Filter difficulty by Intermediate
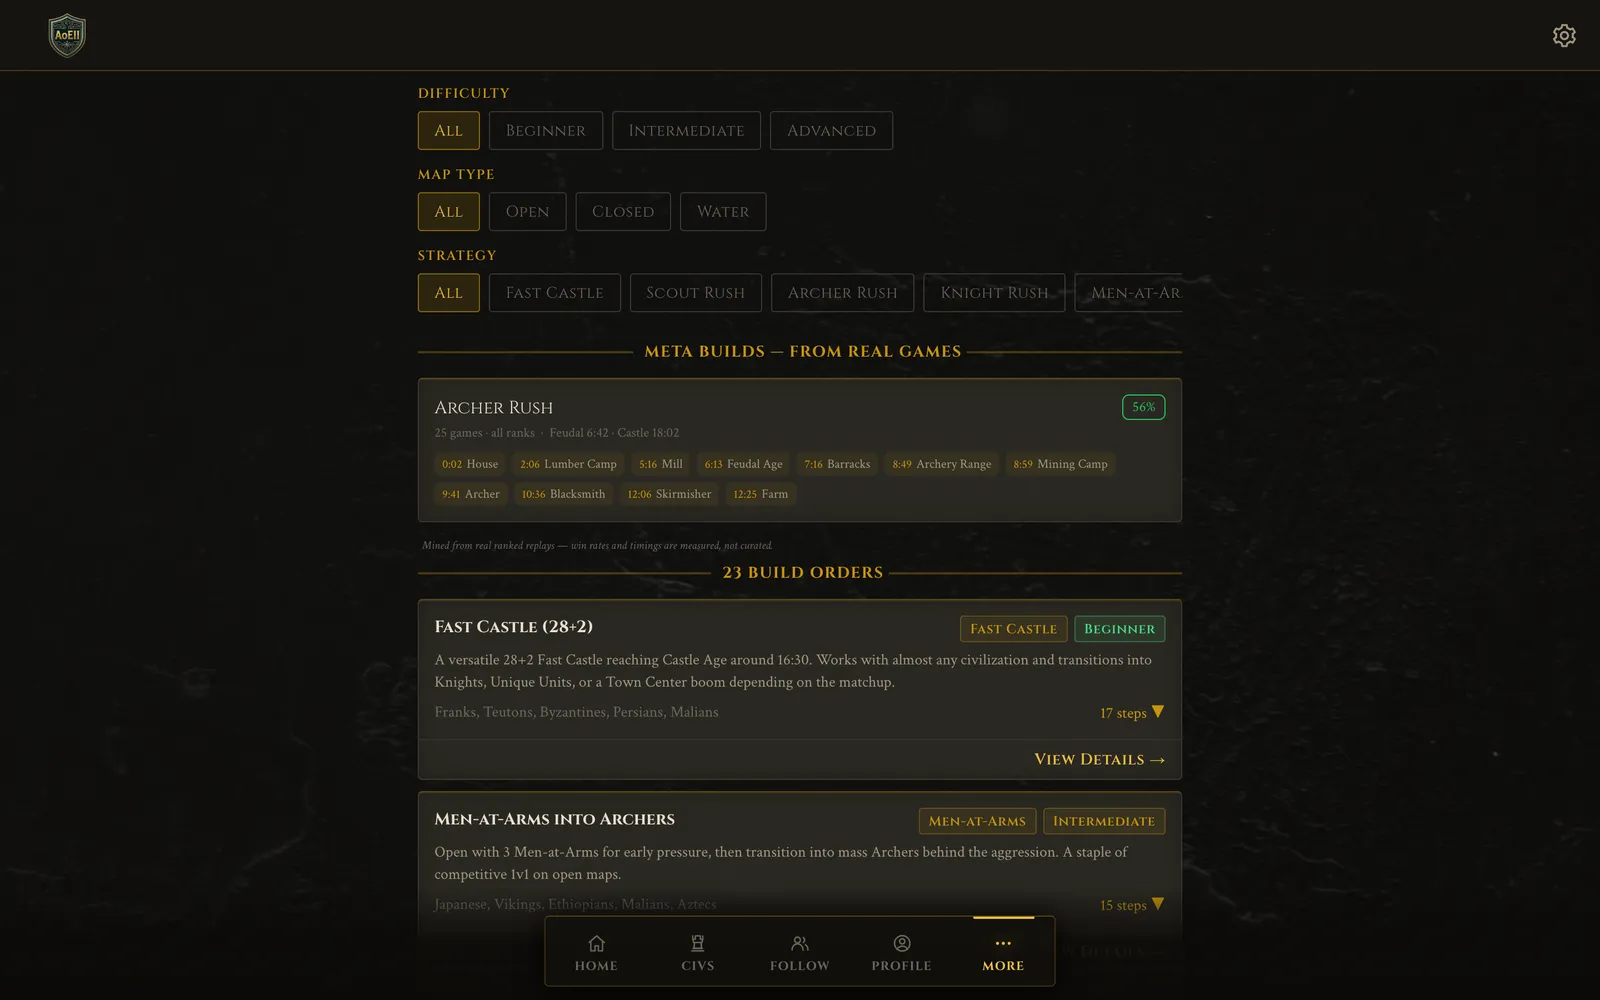The image size is (1600, 1000). click(686, 131)
